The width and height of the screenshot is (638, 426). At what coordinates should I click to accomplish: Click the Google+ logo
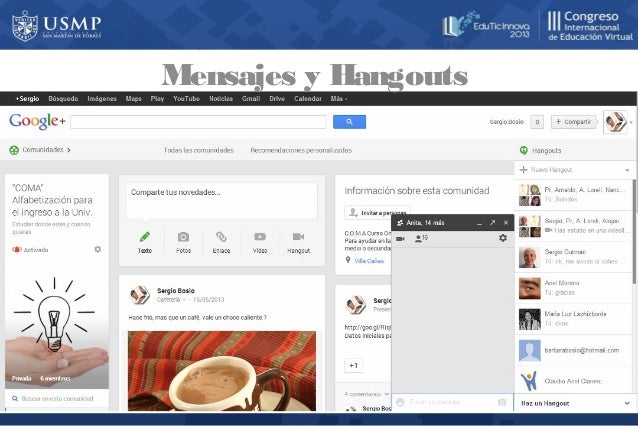(37, 121)
